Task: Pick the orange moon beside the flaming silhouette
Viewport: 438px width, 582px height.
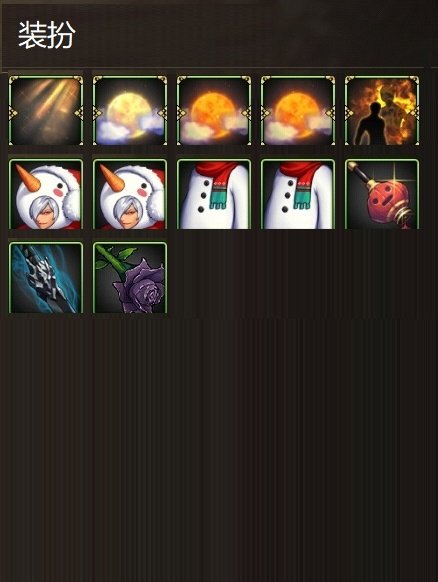Action: [298, 111]
